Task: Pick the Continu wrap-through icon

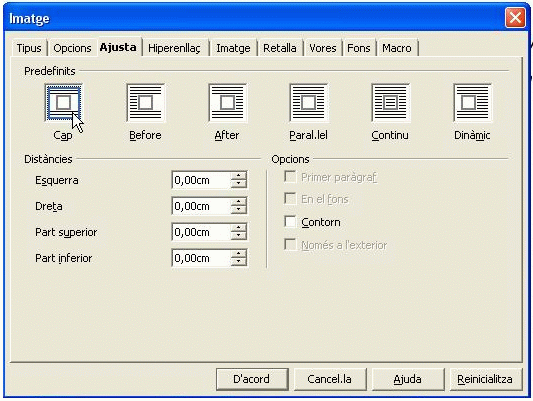Action: (390, 102)
